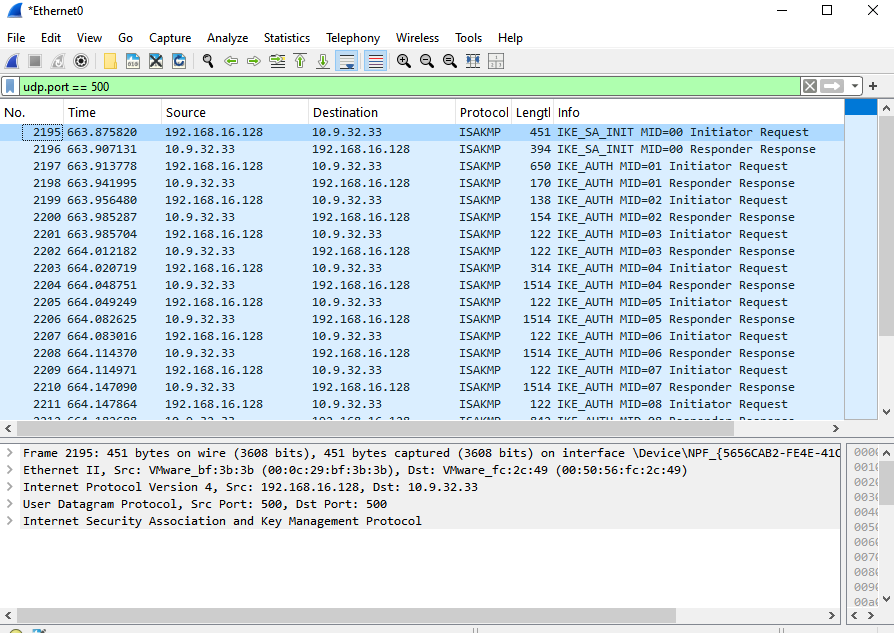Open the Help menu
This screenshot has width=894, height=633.
click(x=510, y=38)
